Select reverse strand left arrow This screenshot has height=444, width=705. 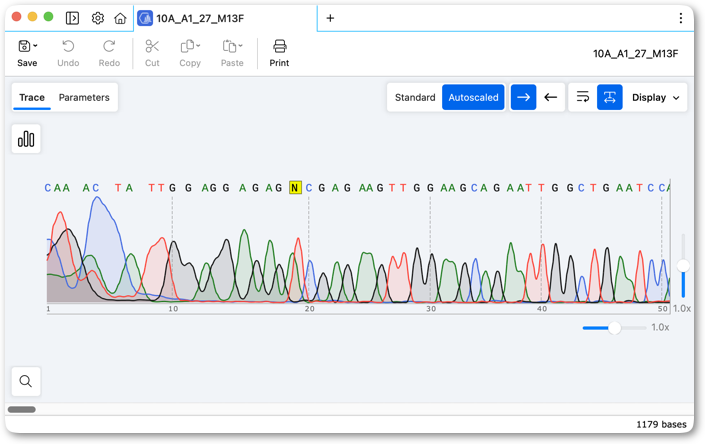coord(550,97)
